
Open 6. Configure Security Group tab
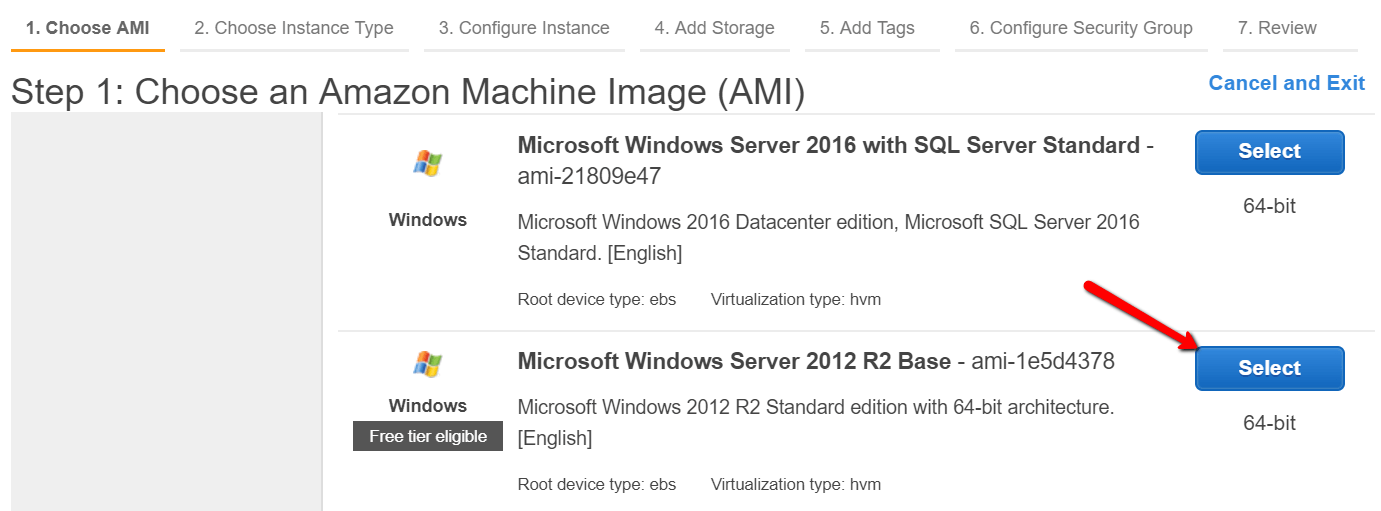pos(1081,28)
